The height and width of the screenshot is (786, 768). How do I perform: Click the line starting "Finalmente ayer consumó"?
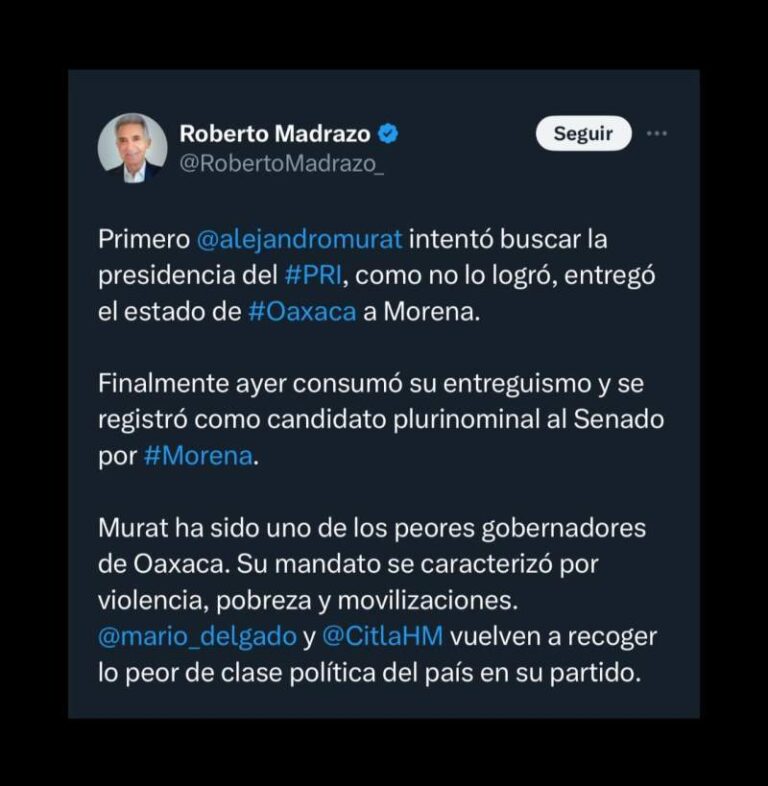pyautogui.click(x=380, y=383)
